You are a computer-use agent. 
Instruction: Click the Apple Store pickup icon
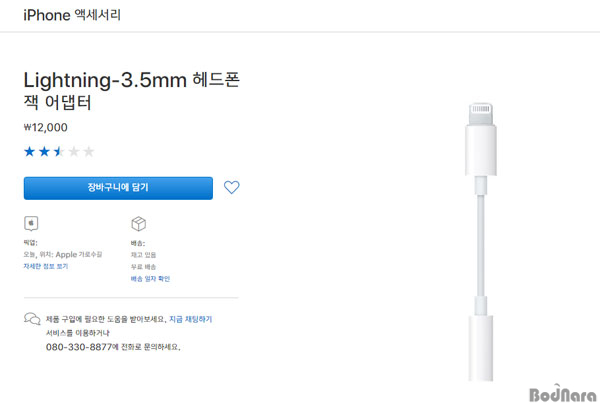31,223
